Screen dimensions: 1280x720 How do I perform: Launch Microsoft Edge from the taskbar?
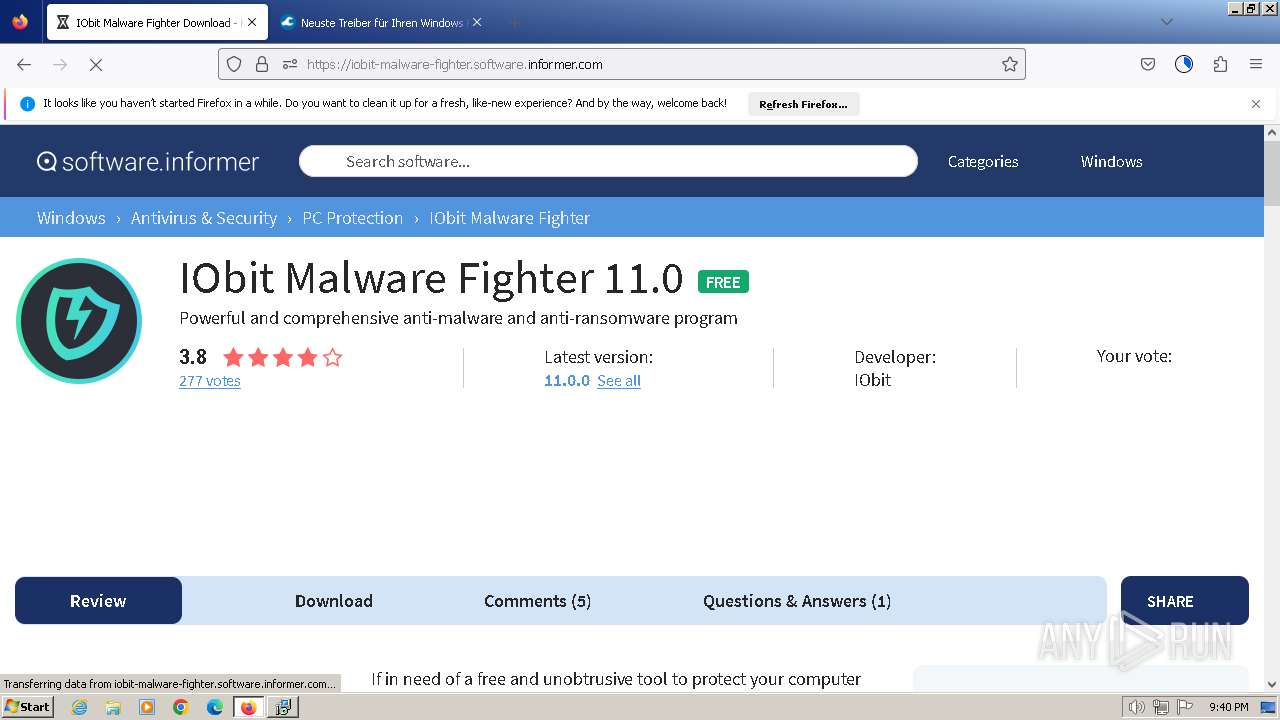(x=215, y=707)
